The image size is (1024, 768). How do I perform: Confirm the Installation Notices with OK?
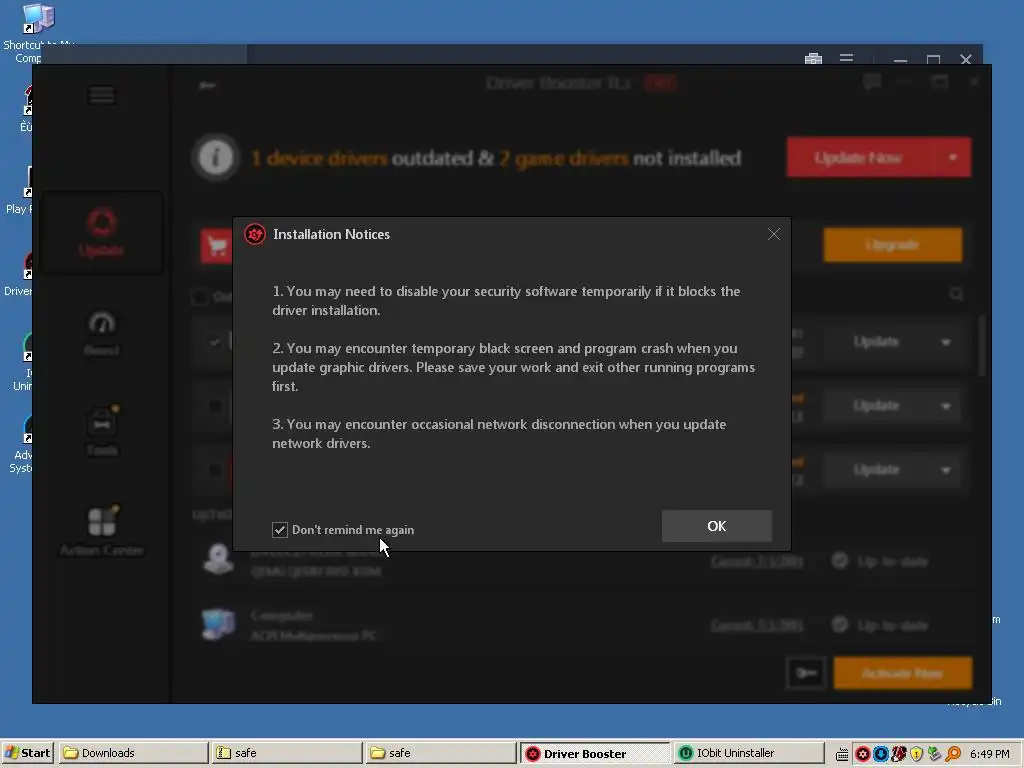716,526
